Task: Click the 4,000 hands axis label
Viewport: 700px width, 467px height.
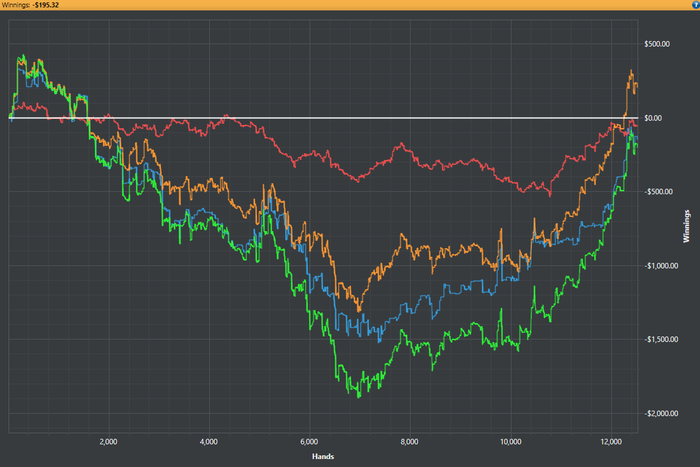Action: [x=209, y=442]
